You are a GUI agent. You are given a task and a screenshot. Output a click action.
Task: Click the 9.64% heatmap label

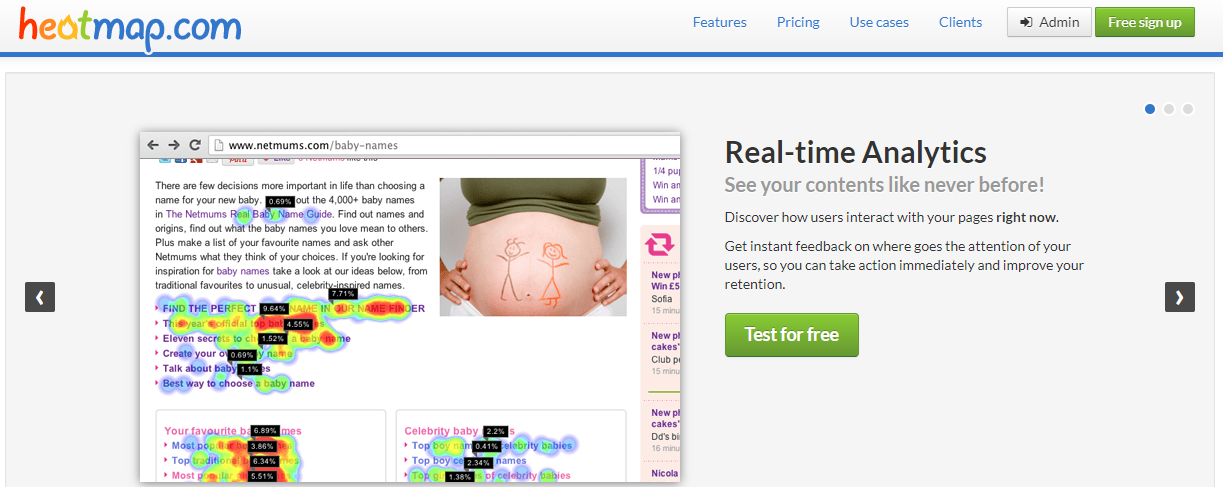point(274,309)
